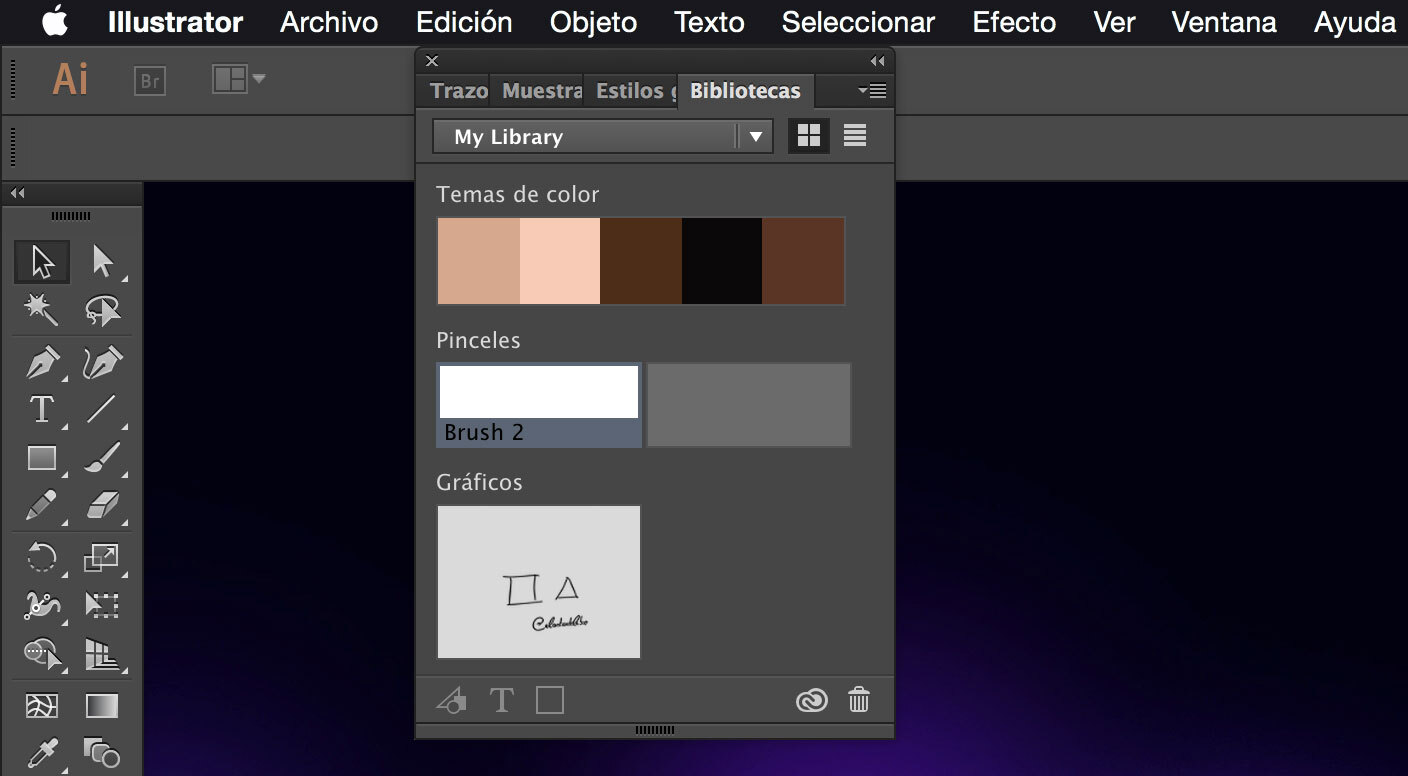Viewport: 1408px width, 776px height.
Task: Click the Creative Cloud sync icon
Action: (811, 701)
